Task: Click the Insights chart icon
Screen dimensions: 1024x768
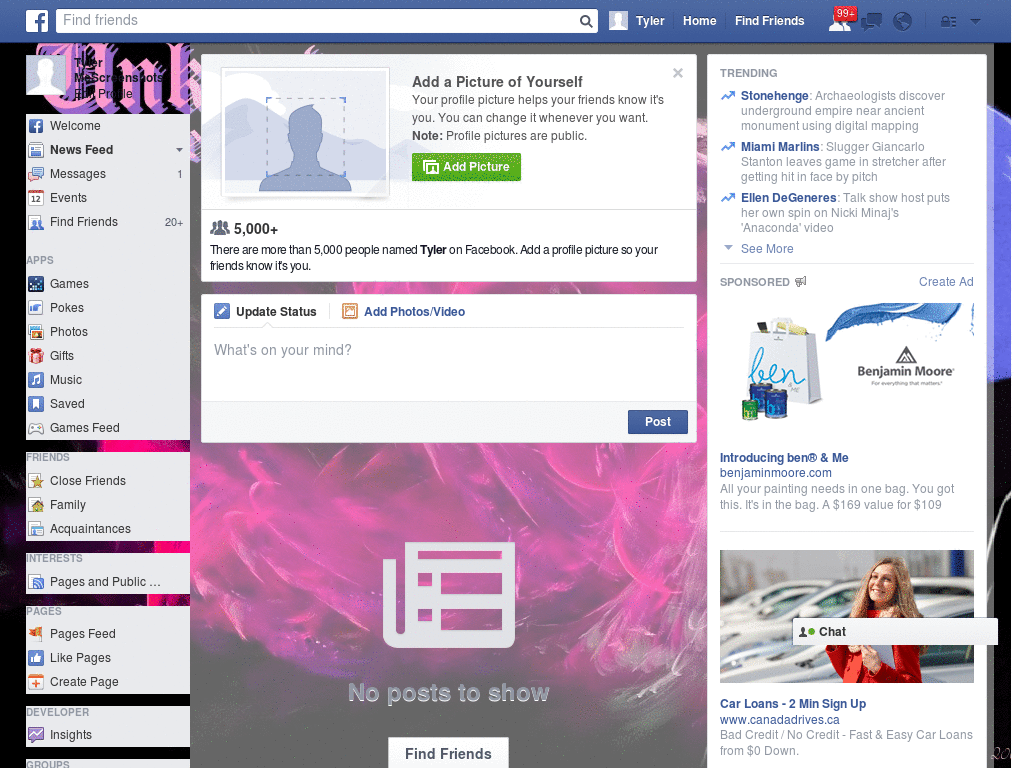Action: tap(36, 735)
